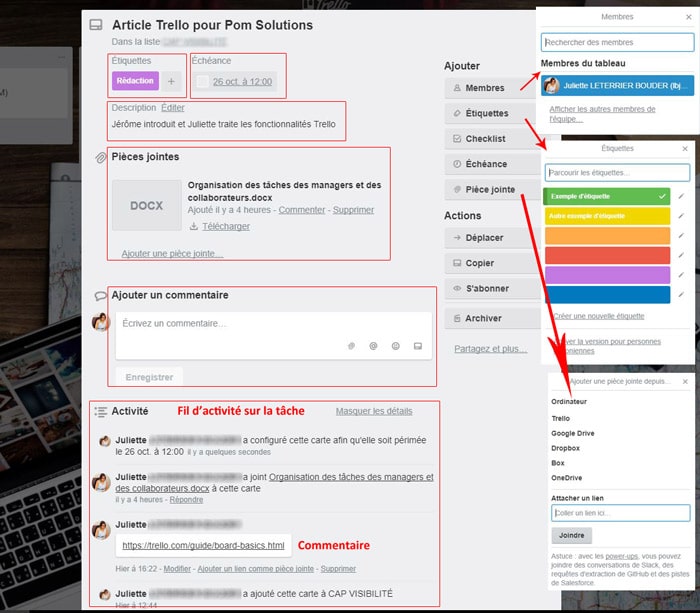Edit the purple label with pencil icon

681,275
